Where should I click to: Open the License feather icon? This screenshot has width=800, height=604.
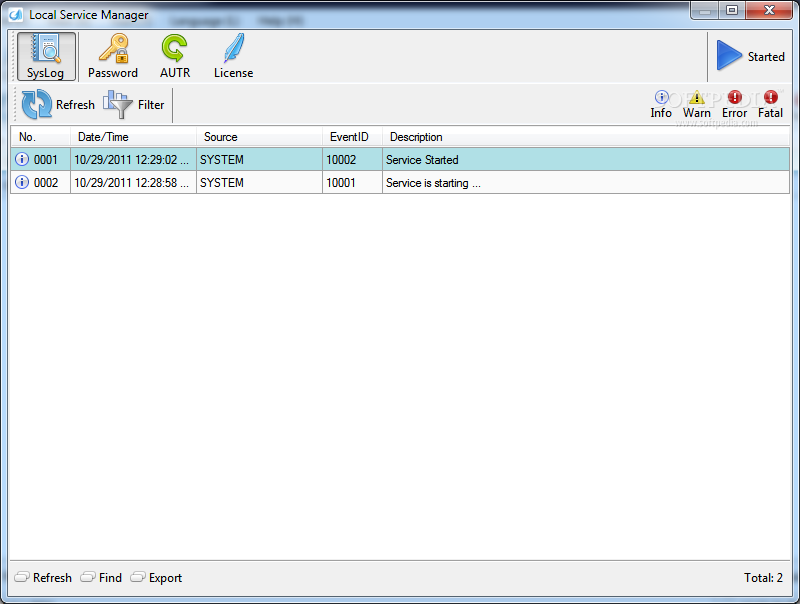pyautogui.click(x=234, y=49)
